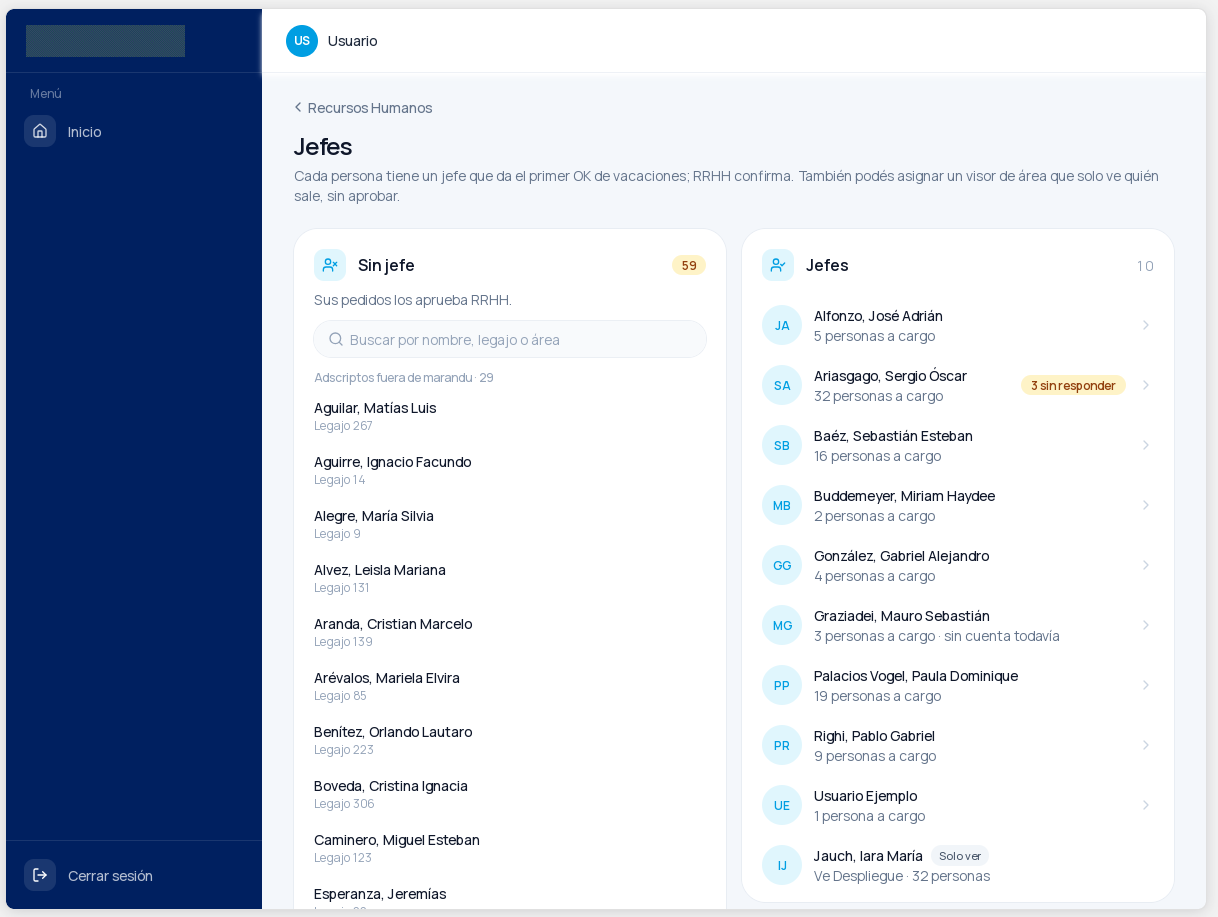The height and width of the screenshot is (917, 1218).
Task: Click the SB avatar for Baéz
Action: click(782, 445)
